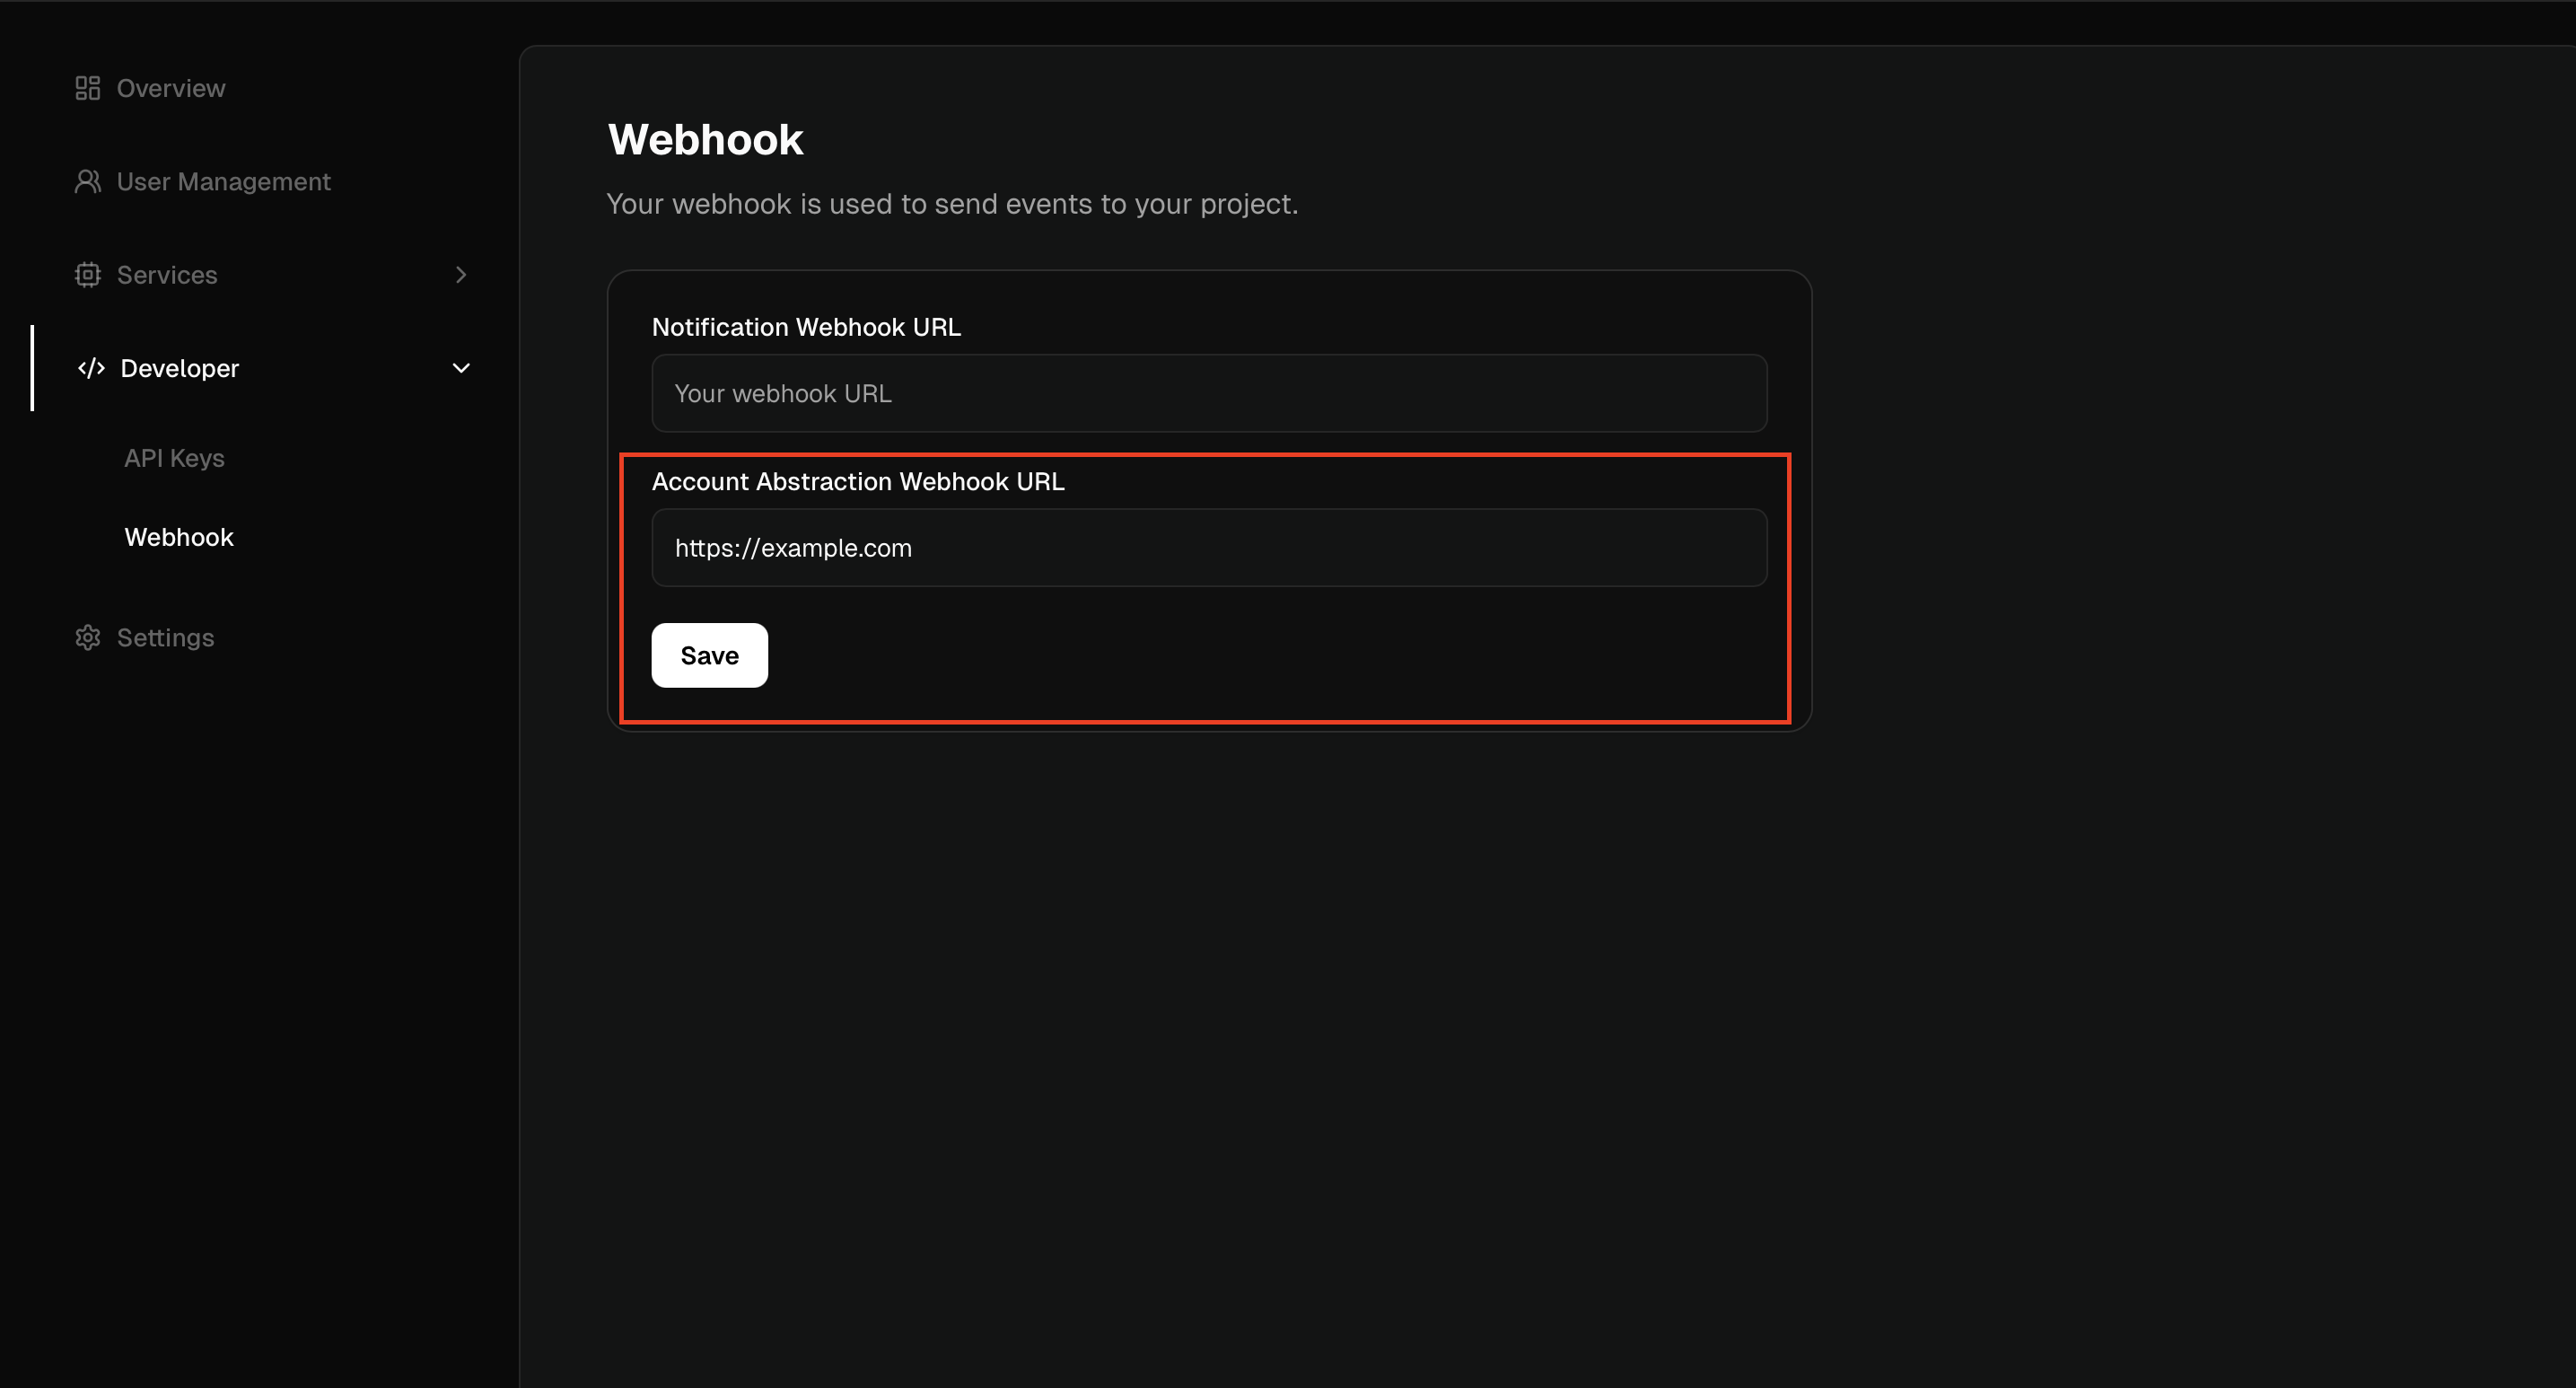Click the Overview grid icon
Screen dimensions: 2576x1388
click(88, 88)
